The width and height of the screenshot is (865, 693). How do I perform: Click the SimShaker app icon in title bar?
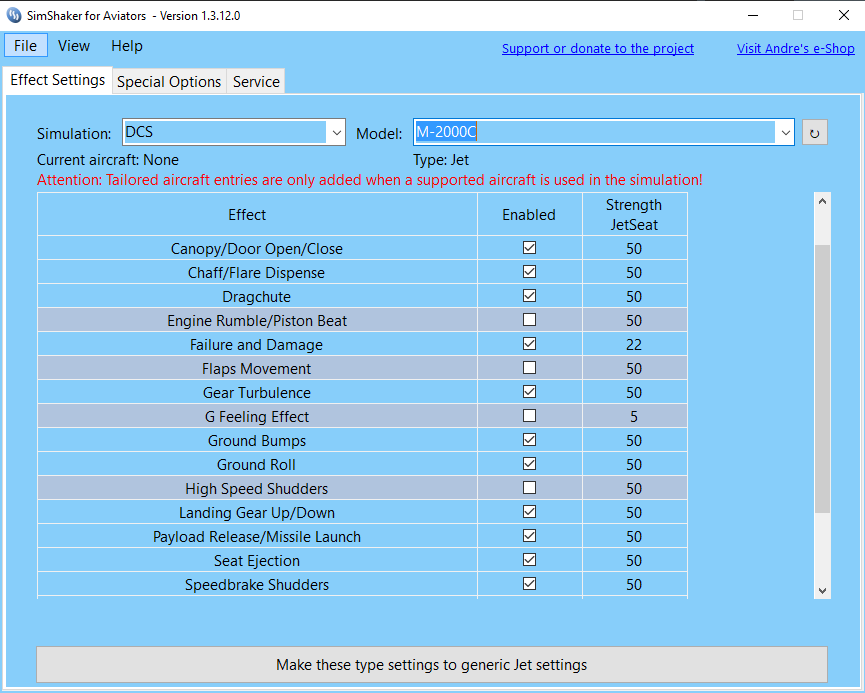[x=14, y=15]
